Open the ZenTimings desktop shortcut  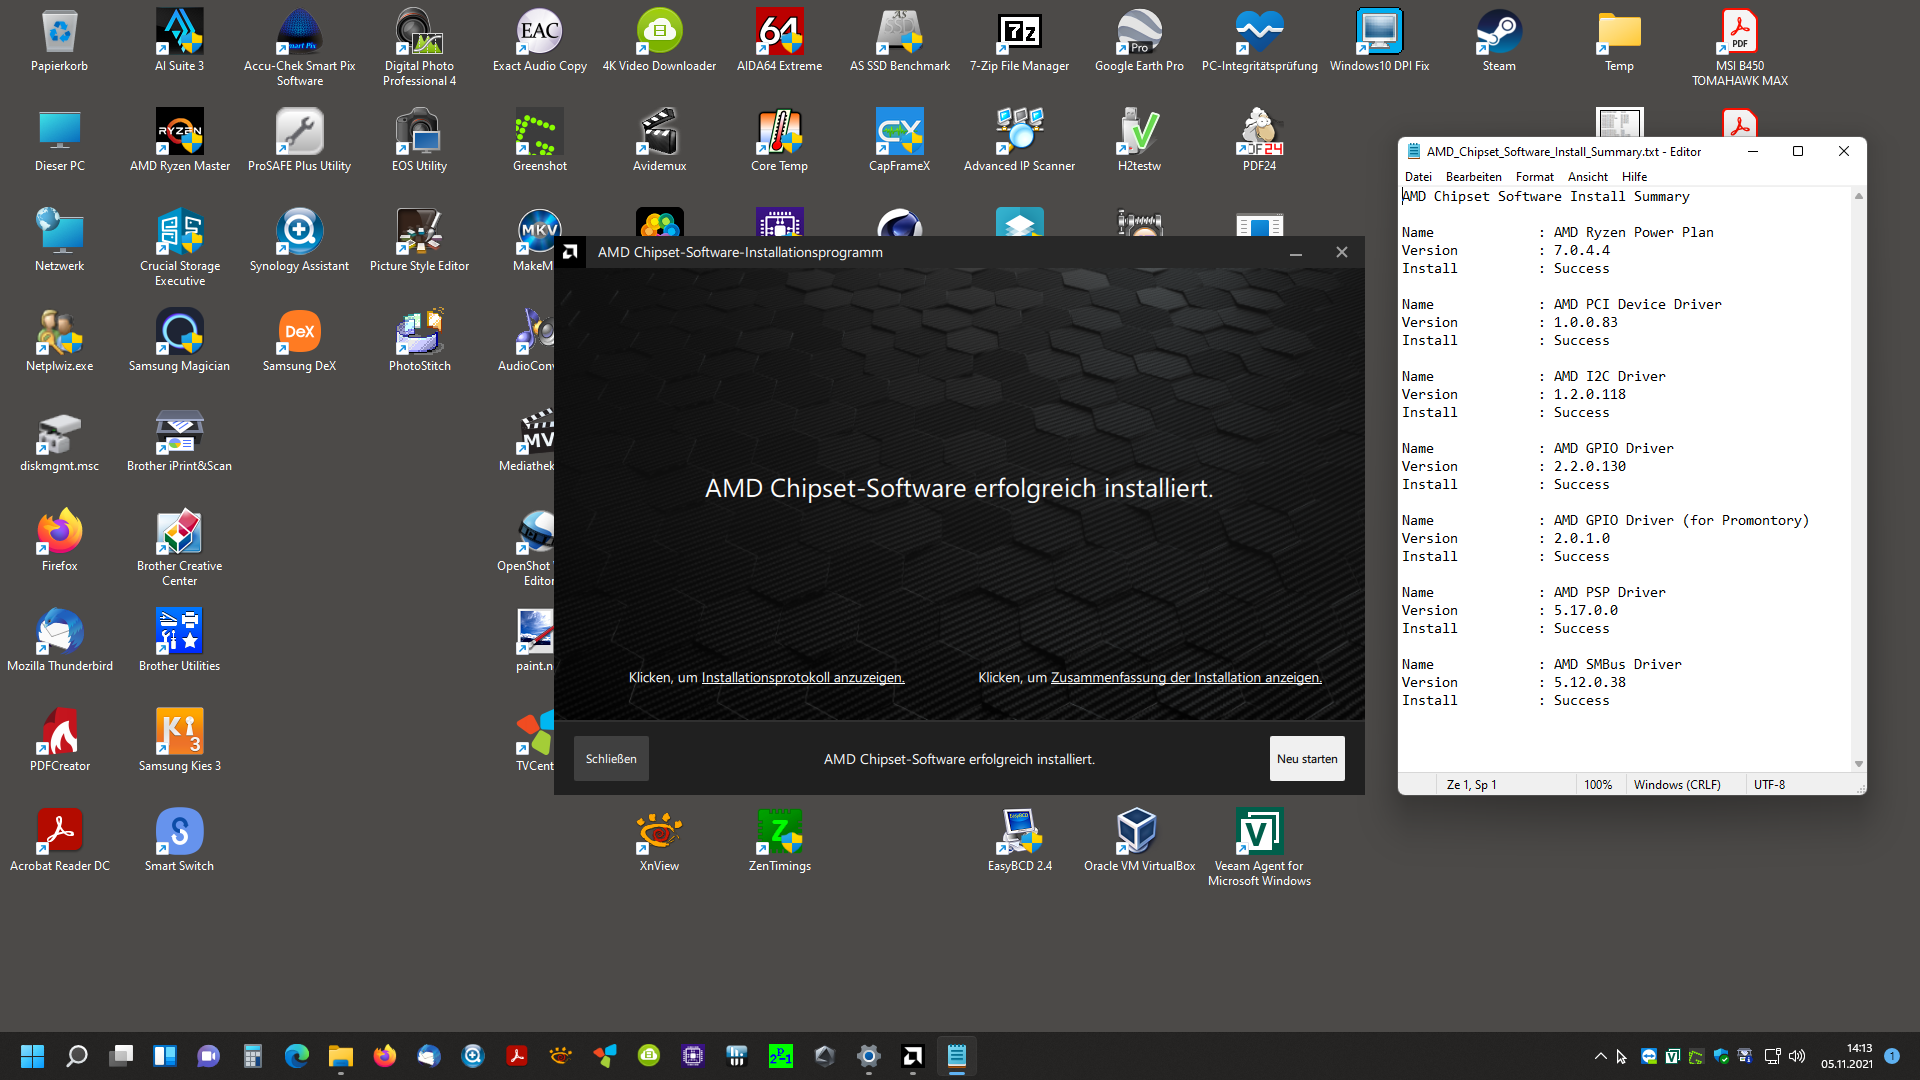pos(779,832)
